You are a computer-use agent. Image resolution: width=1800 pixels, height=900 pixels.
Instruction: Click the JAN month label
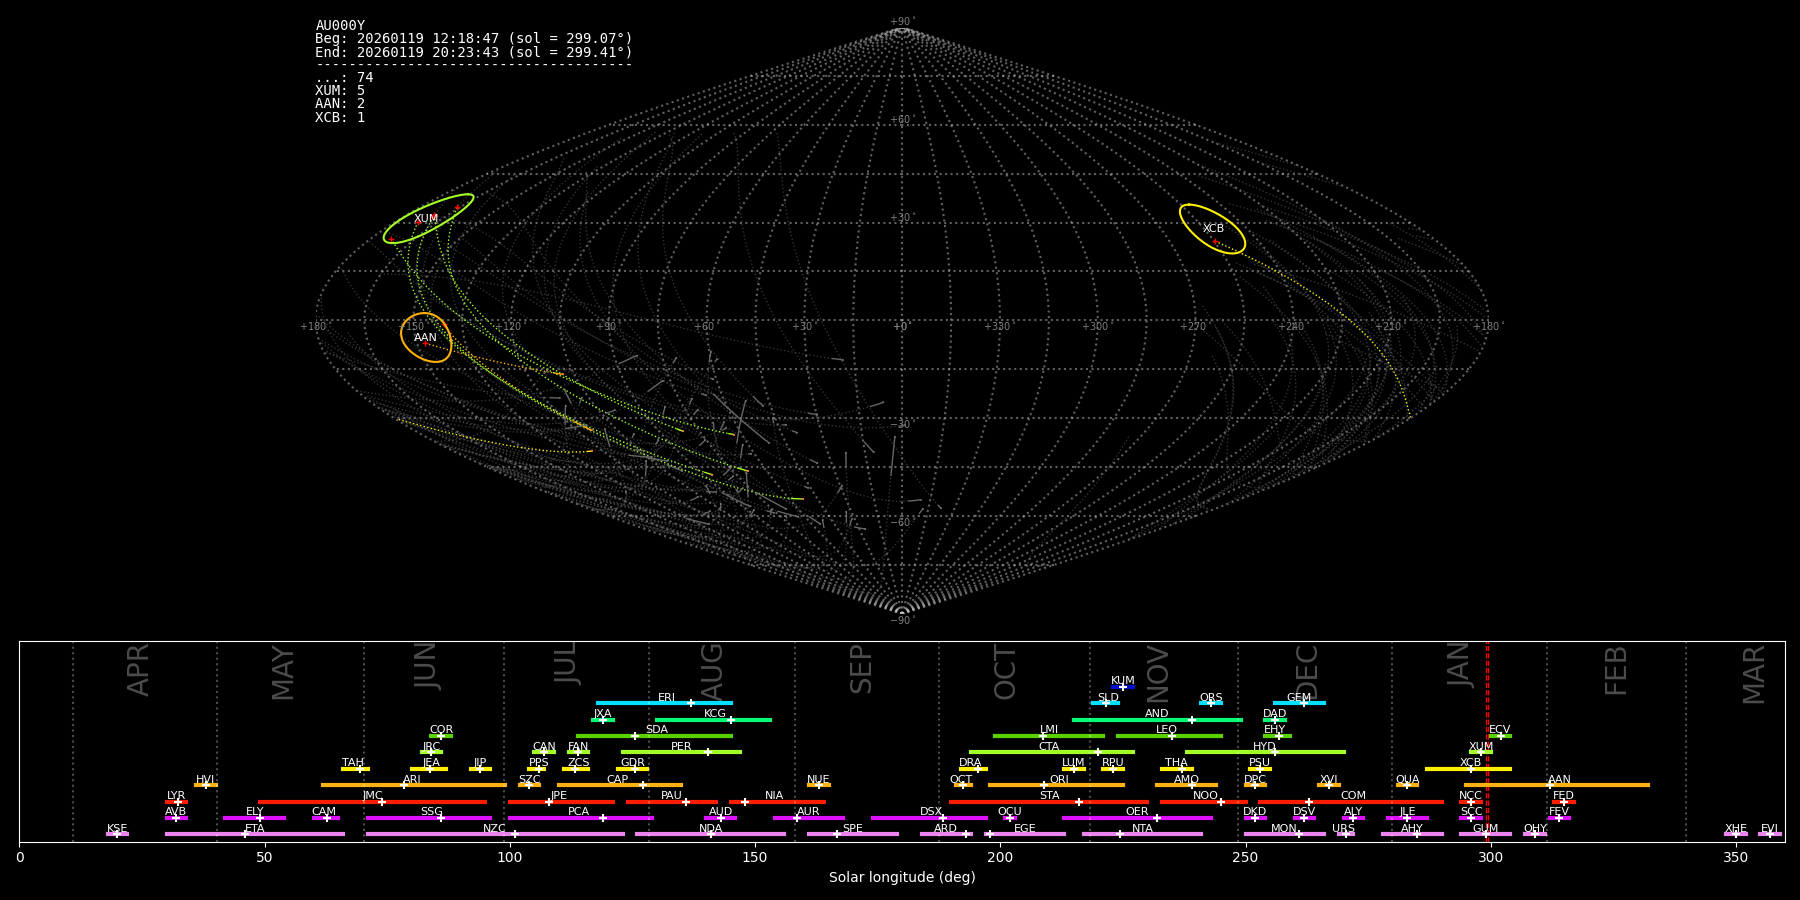tap(1459, 665)
